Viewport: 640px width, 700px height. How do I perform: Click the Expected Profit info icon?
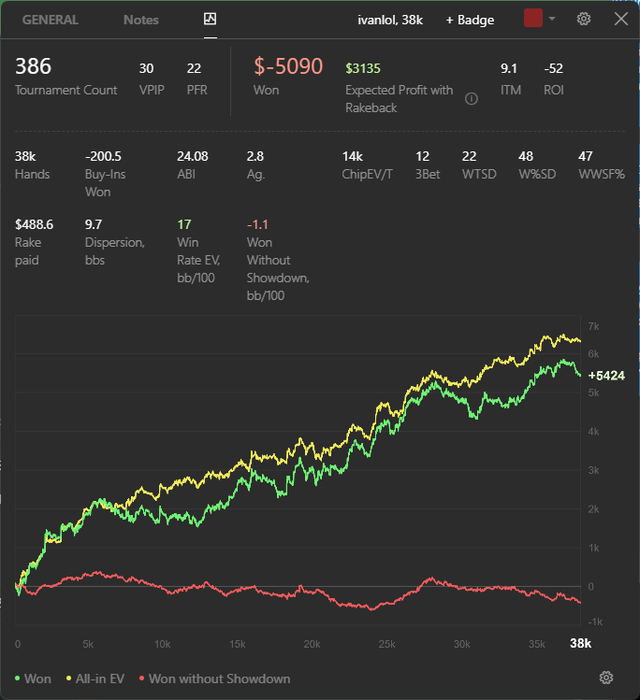point(471,99)
